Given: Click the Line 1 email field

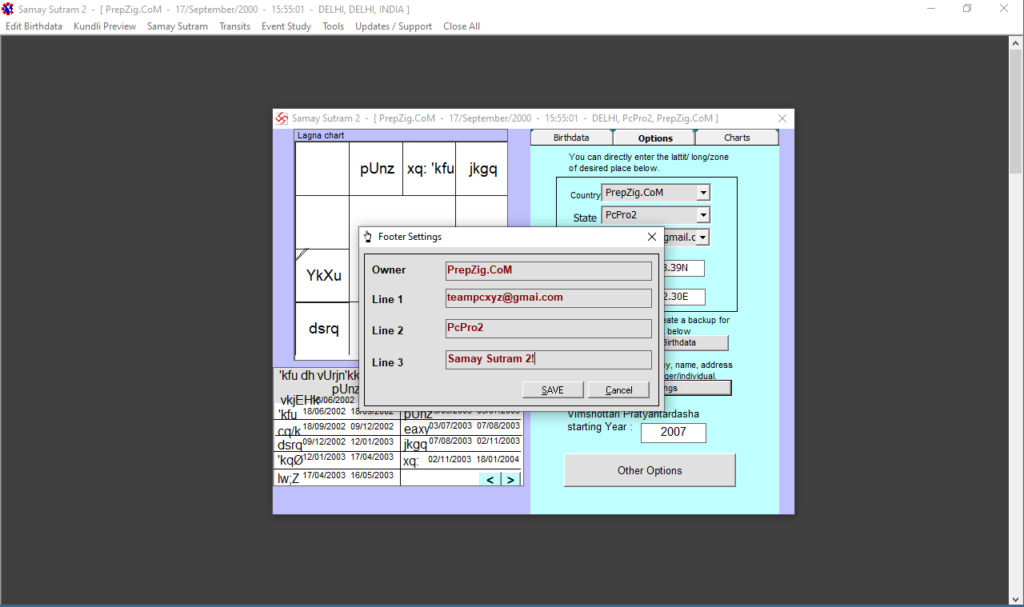Looking at the screenshot, I should (548, 298).
